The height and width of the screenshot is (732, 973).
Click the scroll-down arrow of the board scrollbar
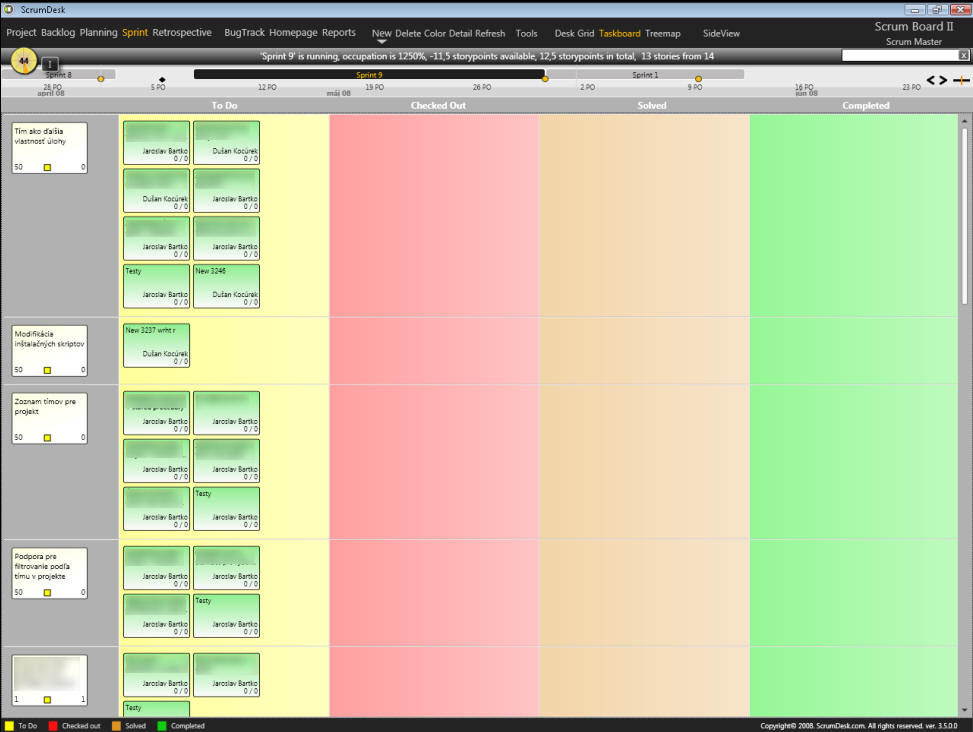tap(964, 710)
